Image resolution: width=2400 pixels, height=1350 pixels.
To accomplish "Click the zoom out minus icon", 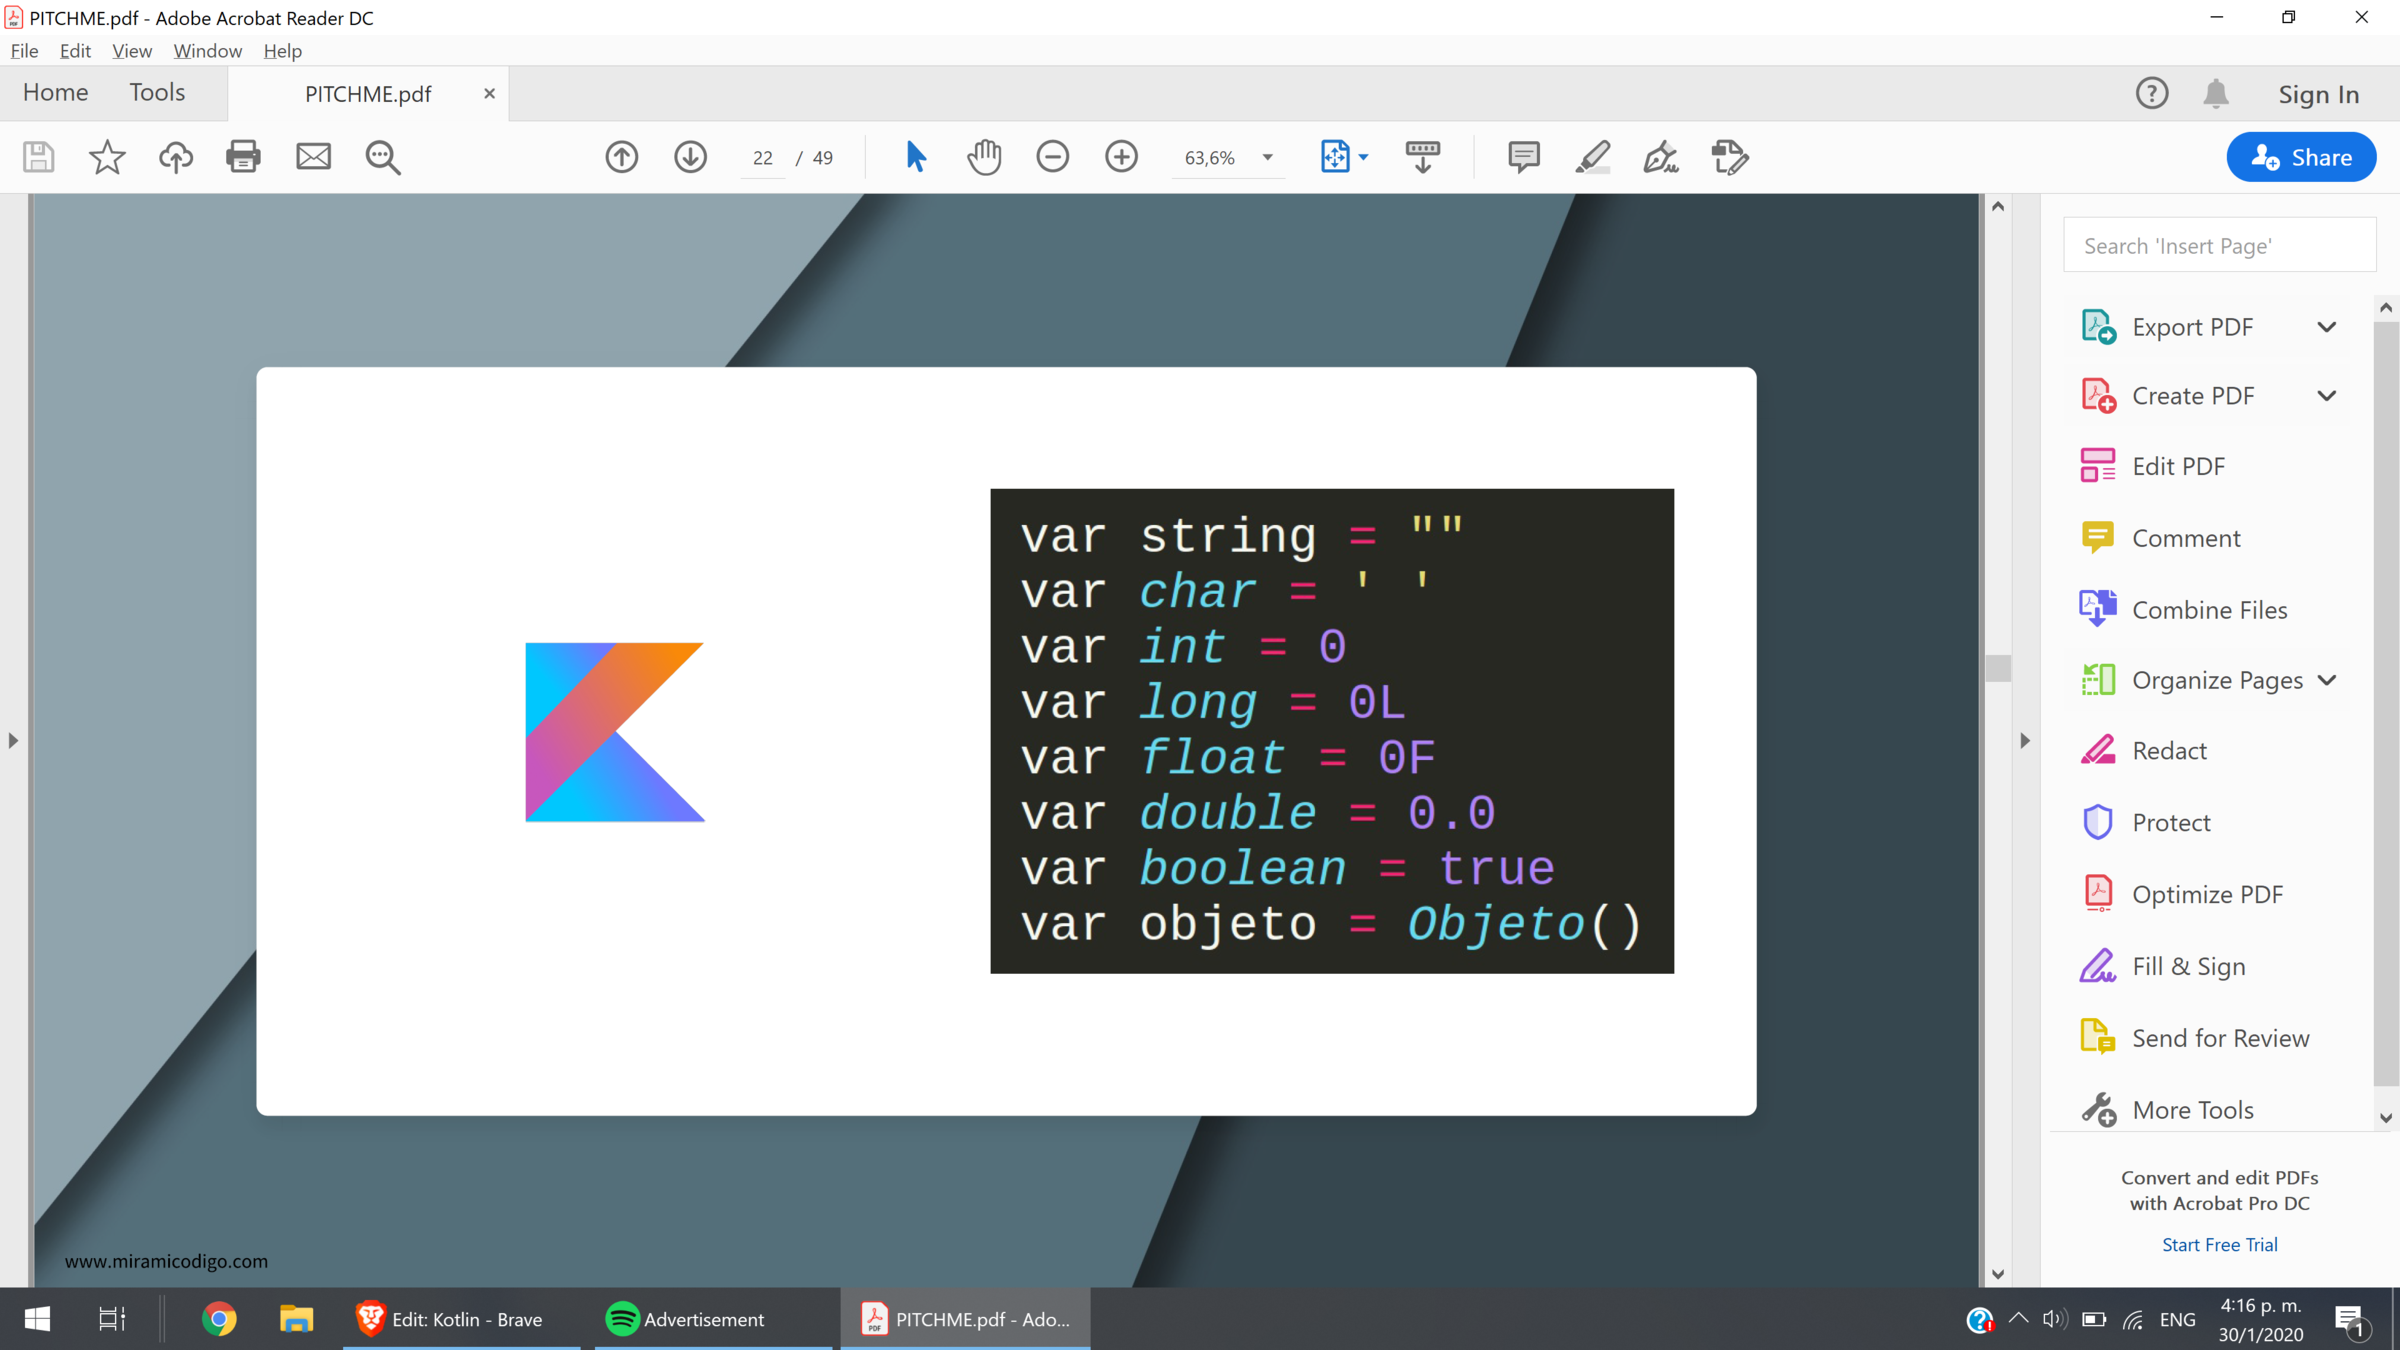I will [x=1052, y=157].
